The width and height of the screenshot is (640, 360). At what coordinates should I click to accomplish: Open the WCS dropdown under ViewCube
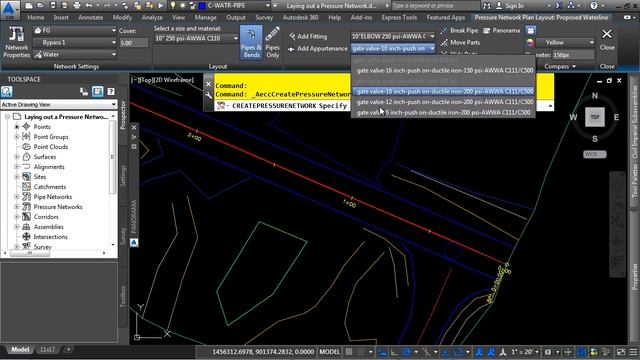pos(595,154)
